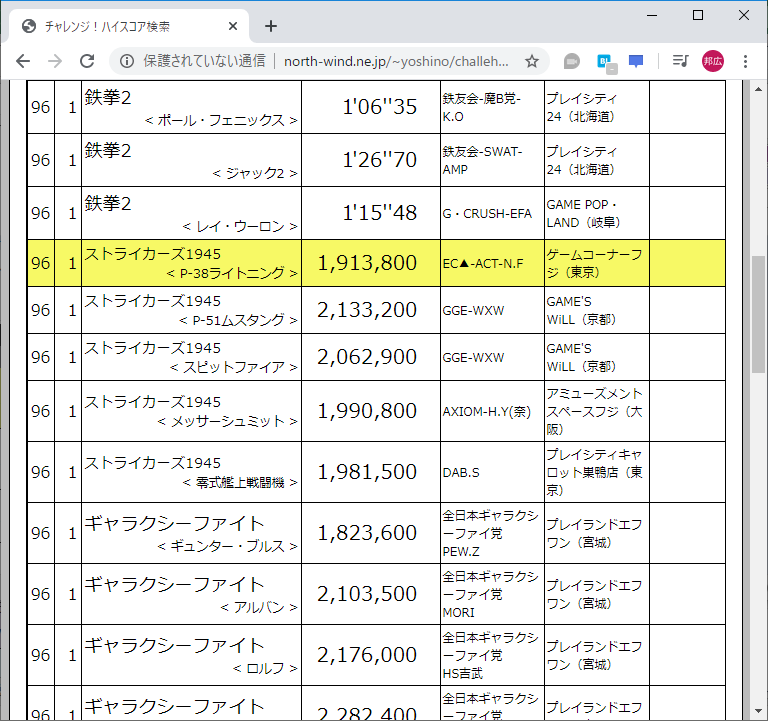
Task: Click the score 2,103,500
Action: [x=367, y=594]
